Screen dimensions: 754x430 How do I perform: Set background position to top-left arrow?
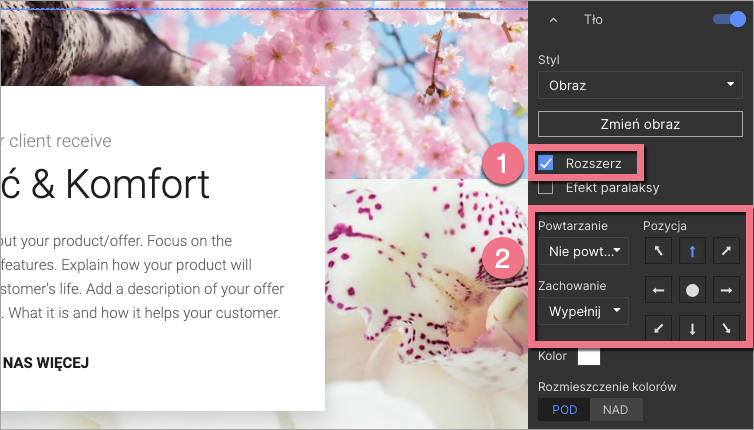658,250
